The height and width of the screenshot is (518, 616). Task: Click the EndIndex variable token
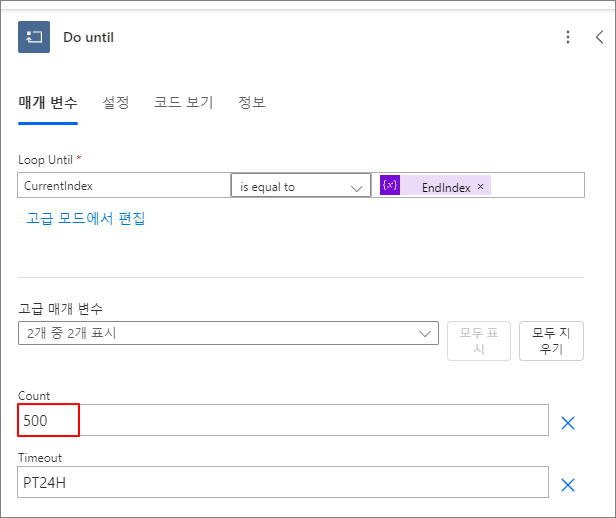(435, 185)
